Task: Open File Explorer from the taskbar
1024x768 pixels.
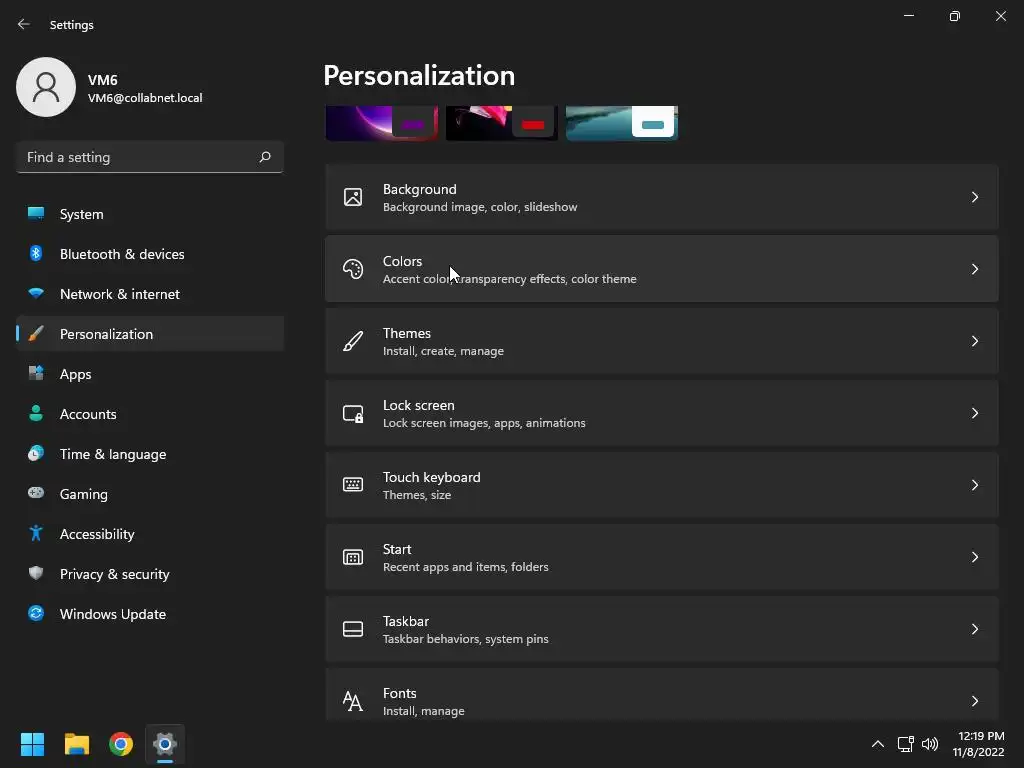Action: [x=77, y=744]
